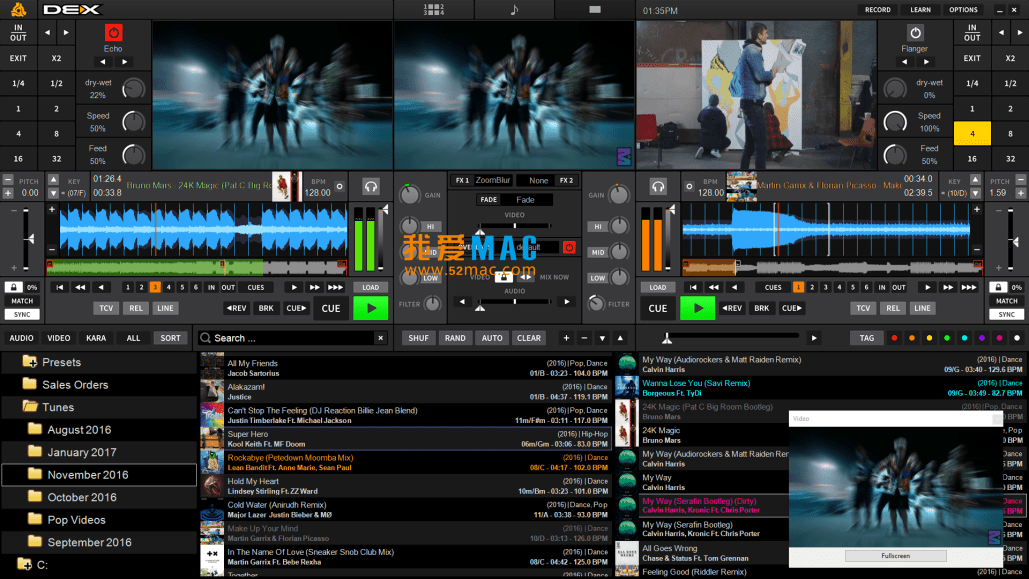Select previous right deck Flanger effect arrow
This screenshot has width=1029, height=579.
pos(904,62)
